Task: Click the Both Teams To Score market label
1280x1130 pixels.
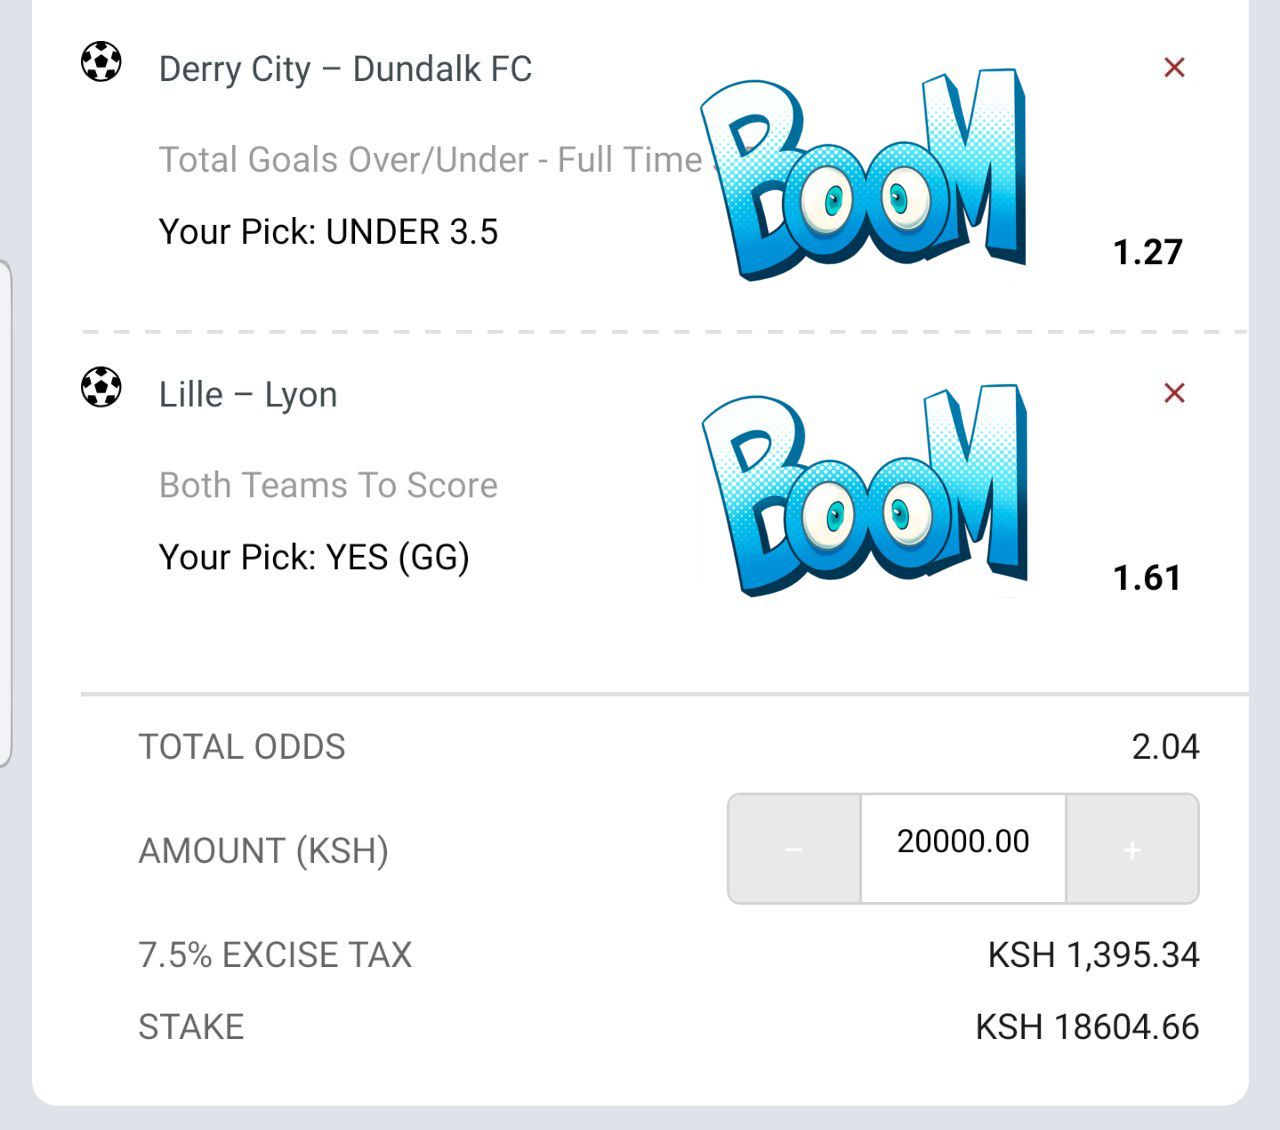Action: pos(328,485)
